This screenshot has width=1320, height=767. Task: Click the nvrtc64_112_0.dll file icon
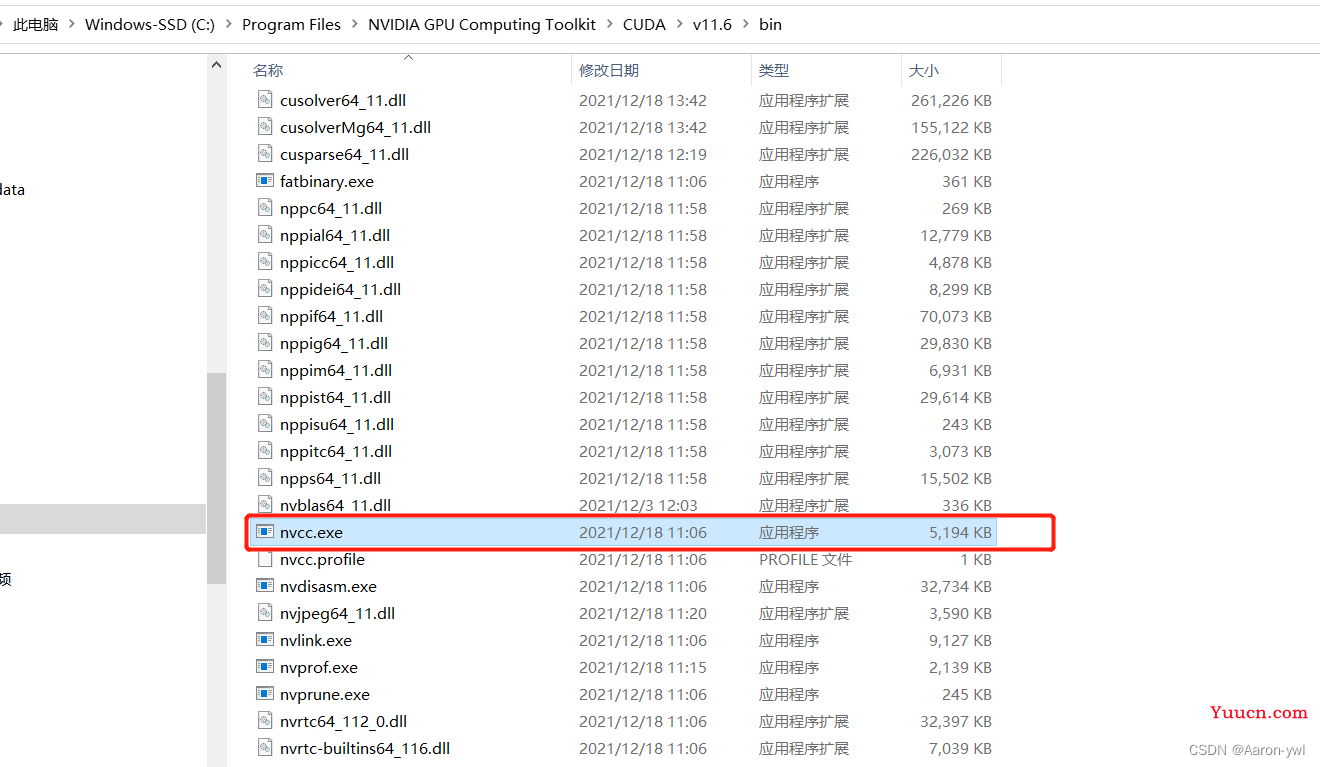coord(265,721)
